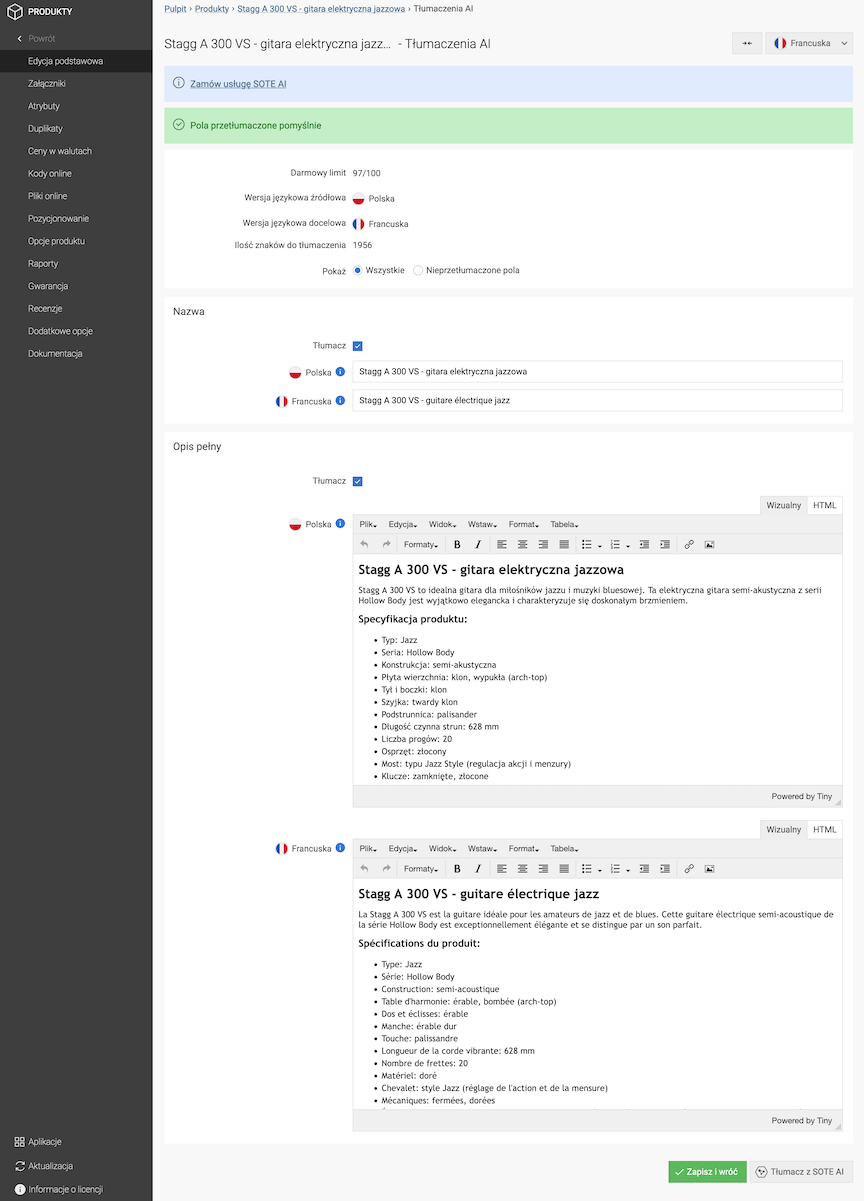This screenshot has height=1201, width=864.
Task: Click Bold icon in Polska editor toolbar
Action: coord(457,545)
